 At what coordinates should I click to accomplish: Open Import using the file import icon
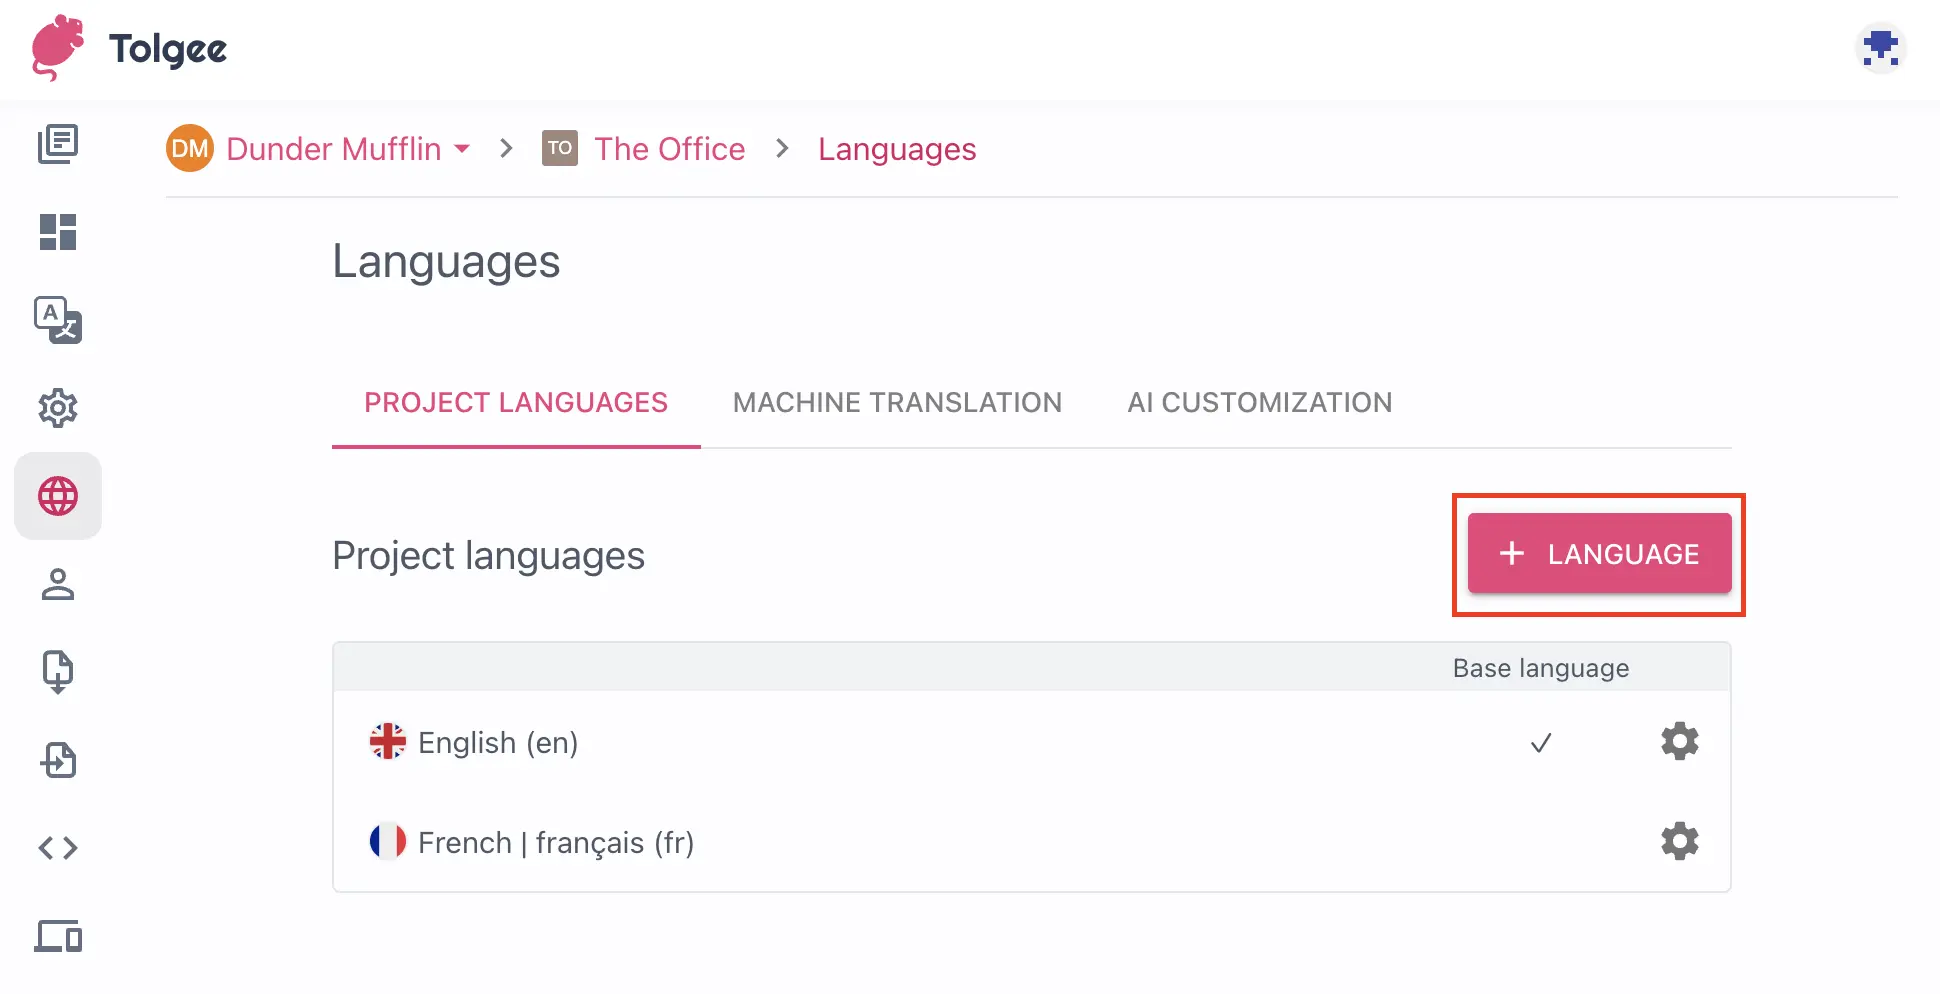(x=58, y=760)
